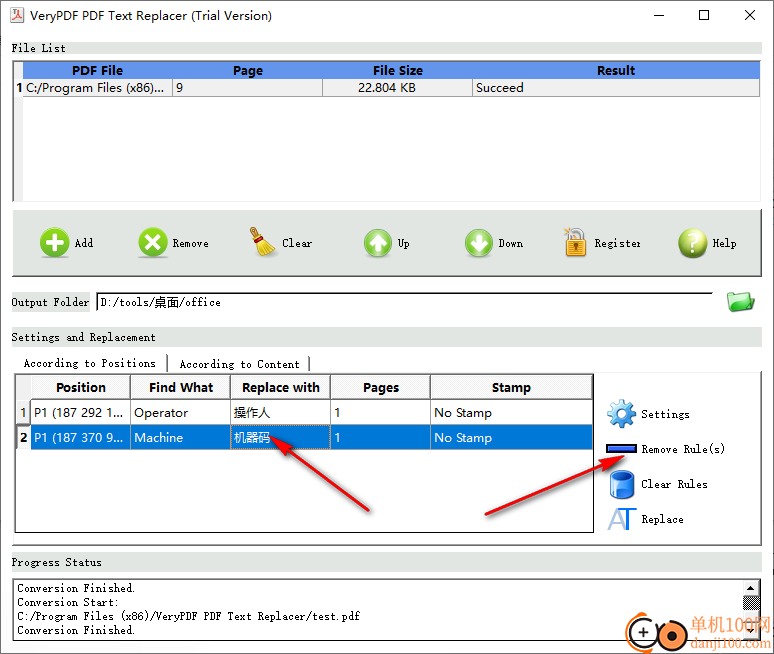Click the Replace with column header
This screenshot has height=654, width=774.
[x=281, y=387]
